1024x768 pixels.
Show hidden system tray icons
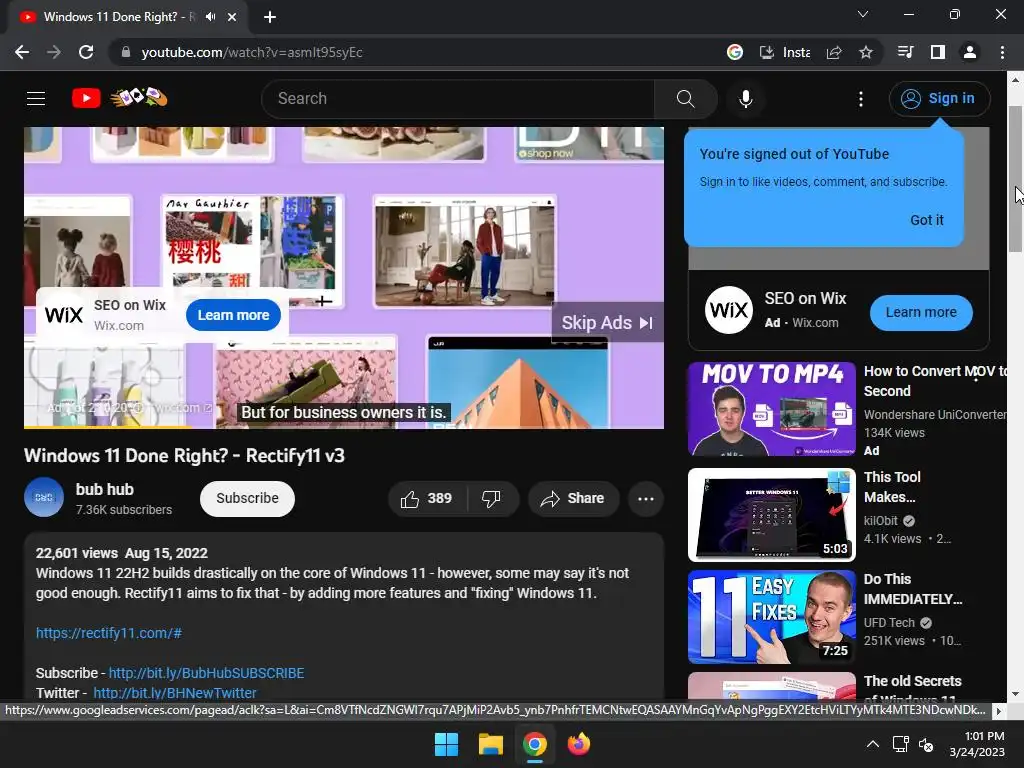click(872, 744)
